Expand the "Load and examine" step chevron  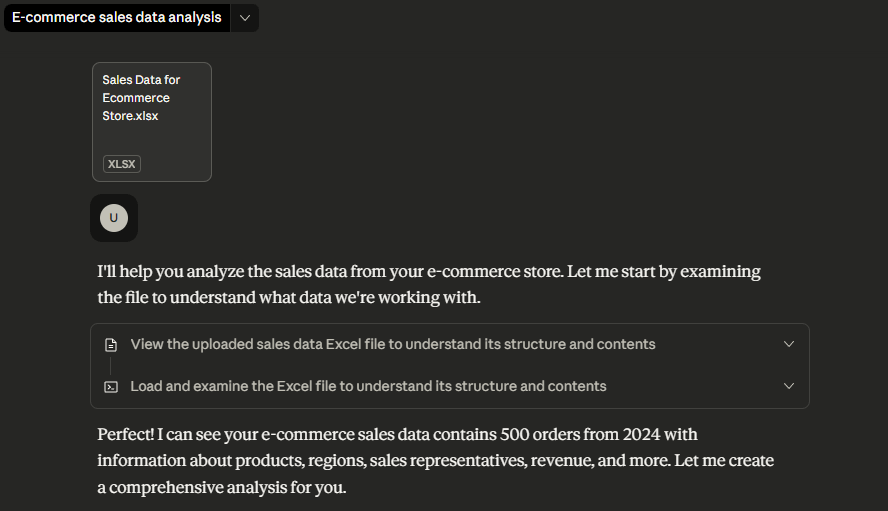[789, 386]
